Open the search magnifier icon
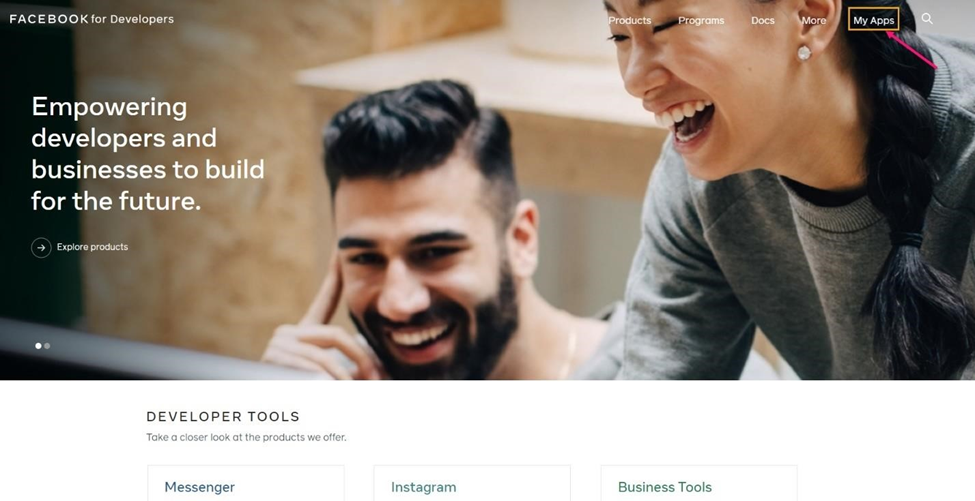The image size is (975, 501). click(x=926, y=19)
